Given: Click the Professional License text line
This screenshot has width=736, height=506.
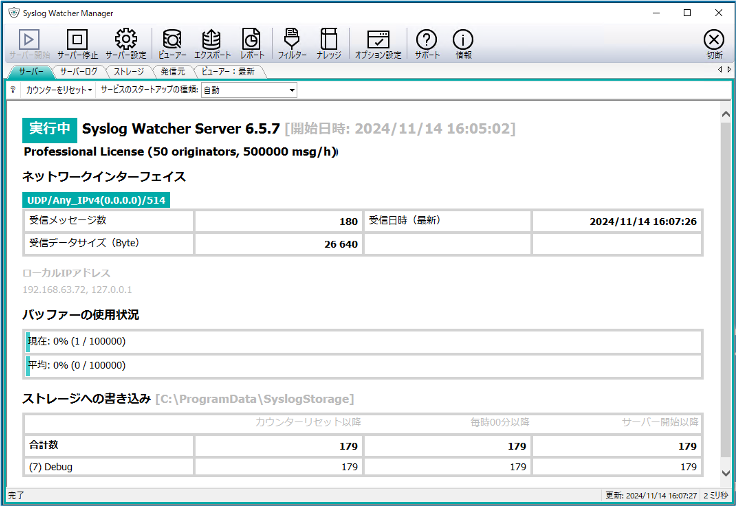Looking at the screenshot, I should pos(181,152).
